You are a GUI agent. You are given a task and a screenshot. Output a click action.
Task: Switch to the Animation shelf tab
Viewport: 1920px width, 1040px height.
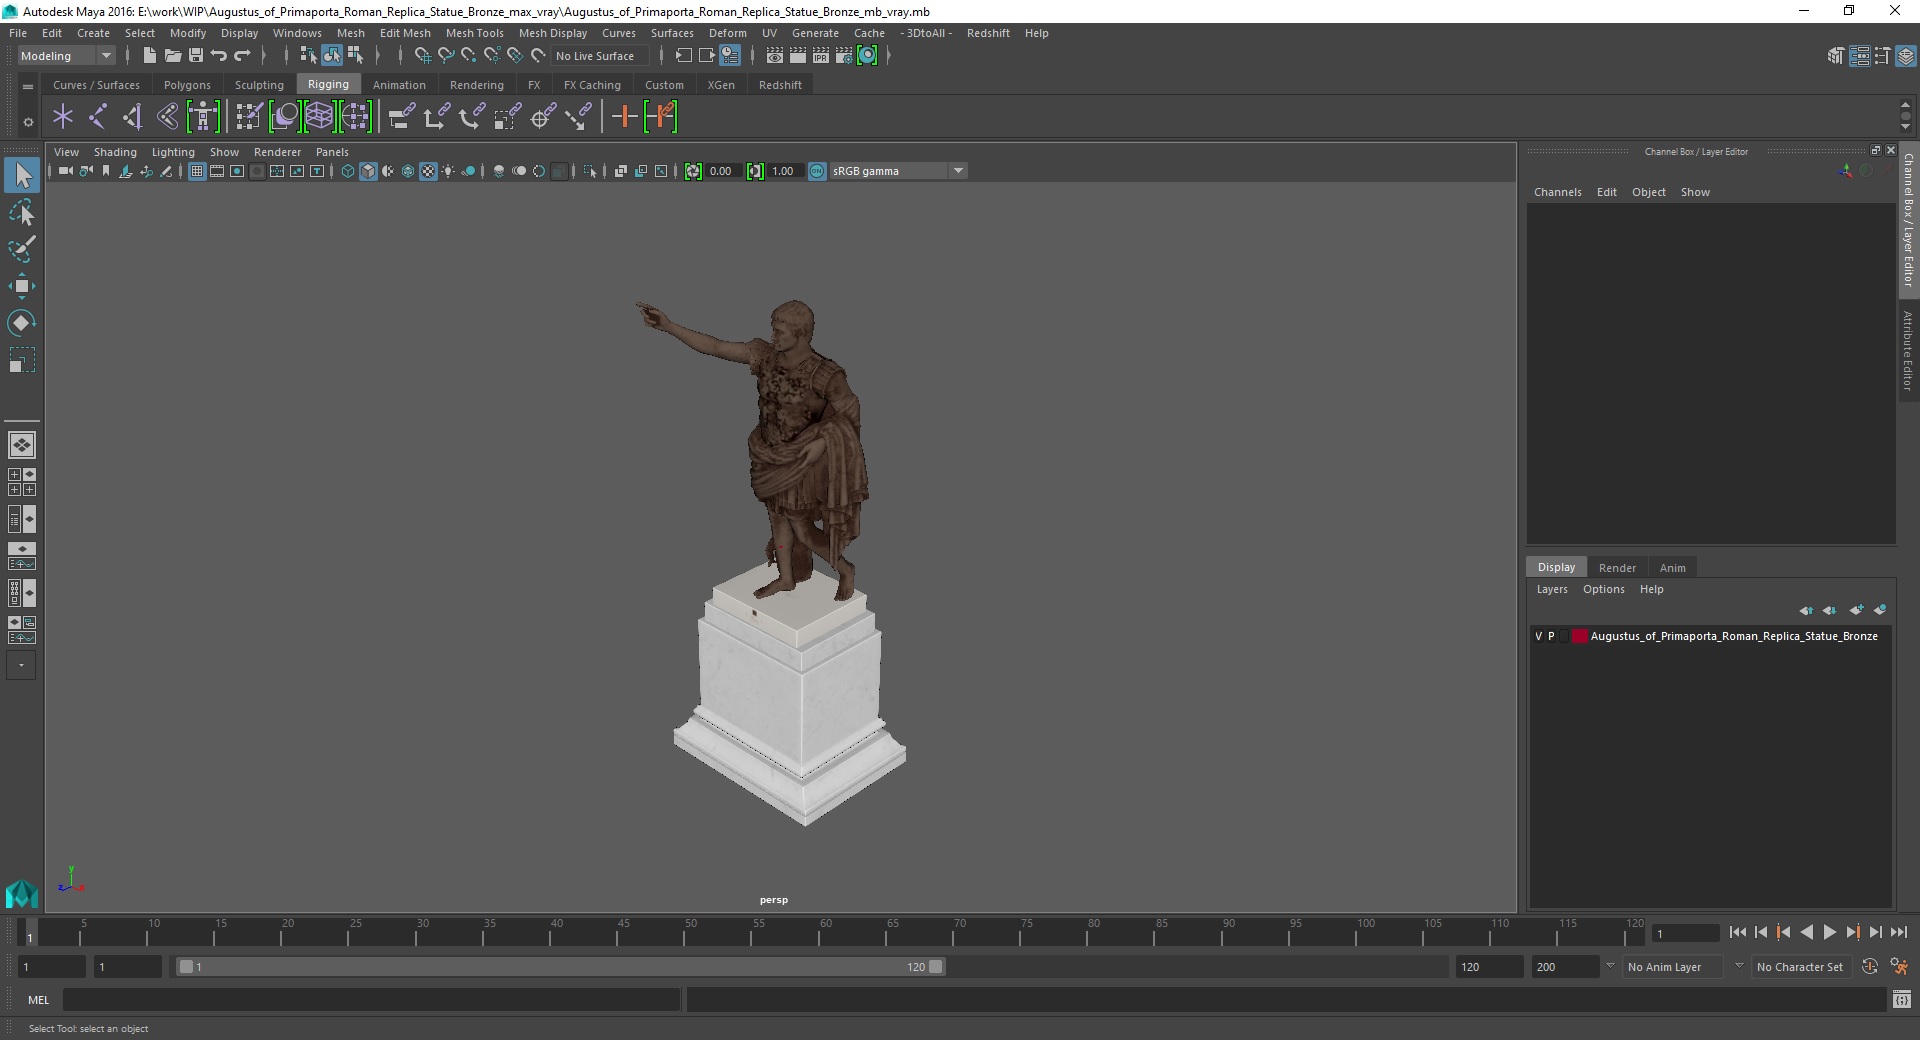click(399, 85)
